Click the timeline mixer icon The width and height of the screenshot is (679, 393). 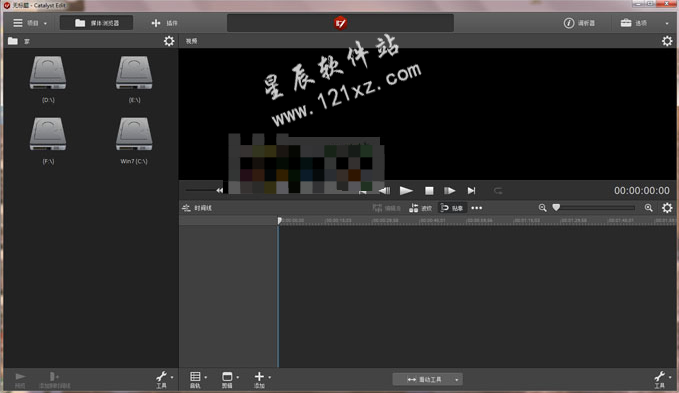pyautogui.click(x=186, y=208)
